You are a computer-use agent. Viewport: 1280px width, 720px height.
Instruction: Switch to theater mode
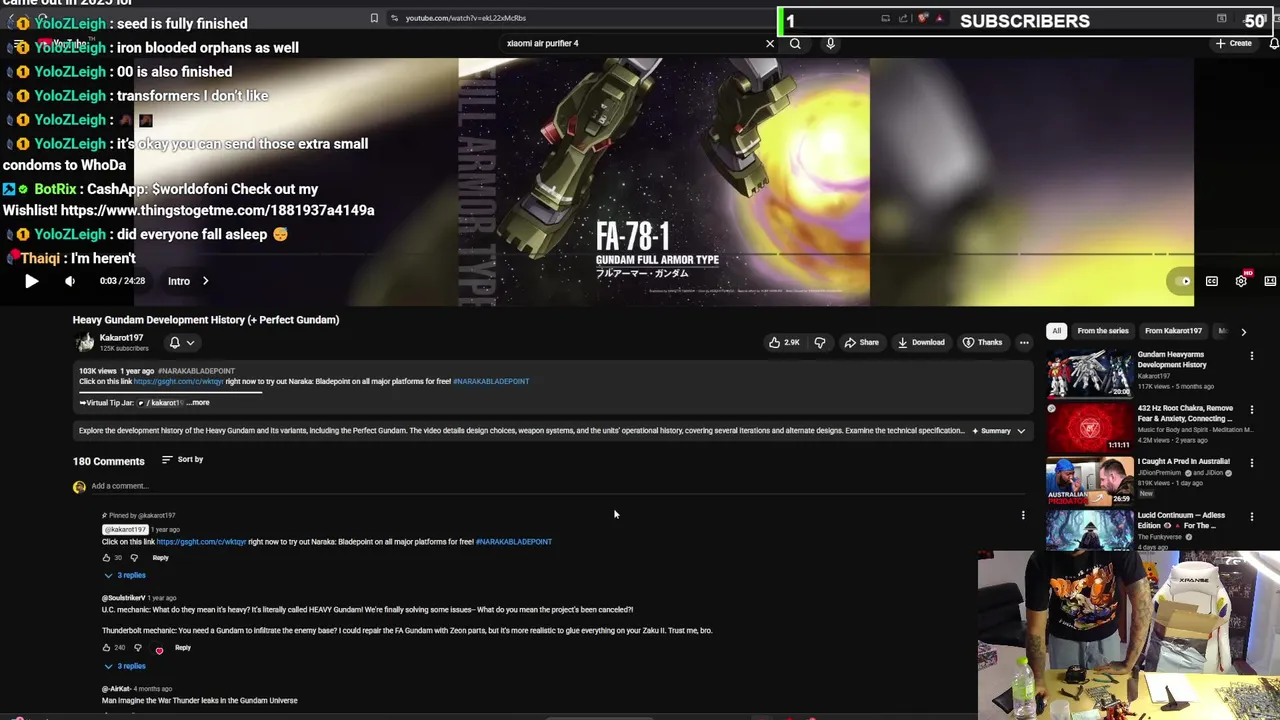point(1270,281)
